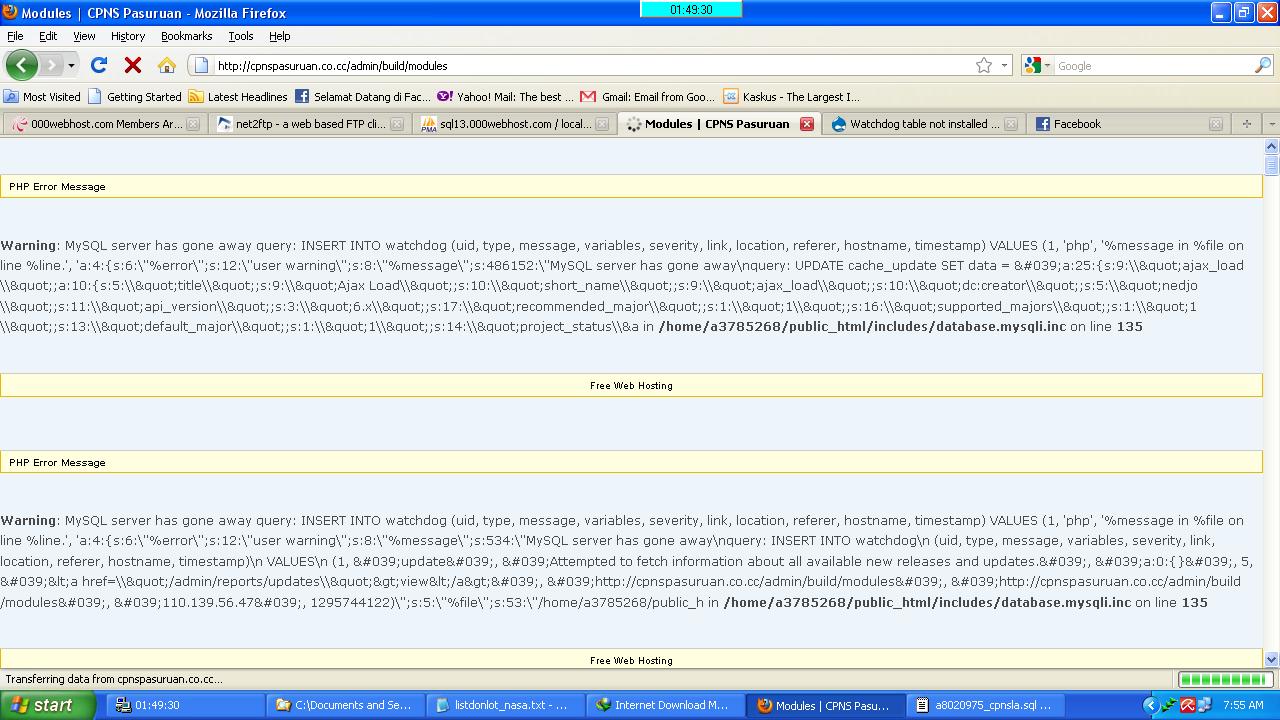
Task: Click the network connection tray icon
Action: click(1204, 705)
